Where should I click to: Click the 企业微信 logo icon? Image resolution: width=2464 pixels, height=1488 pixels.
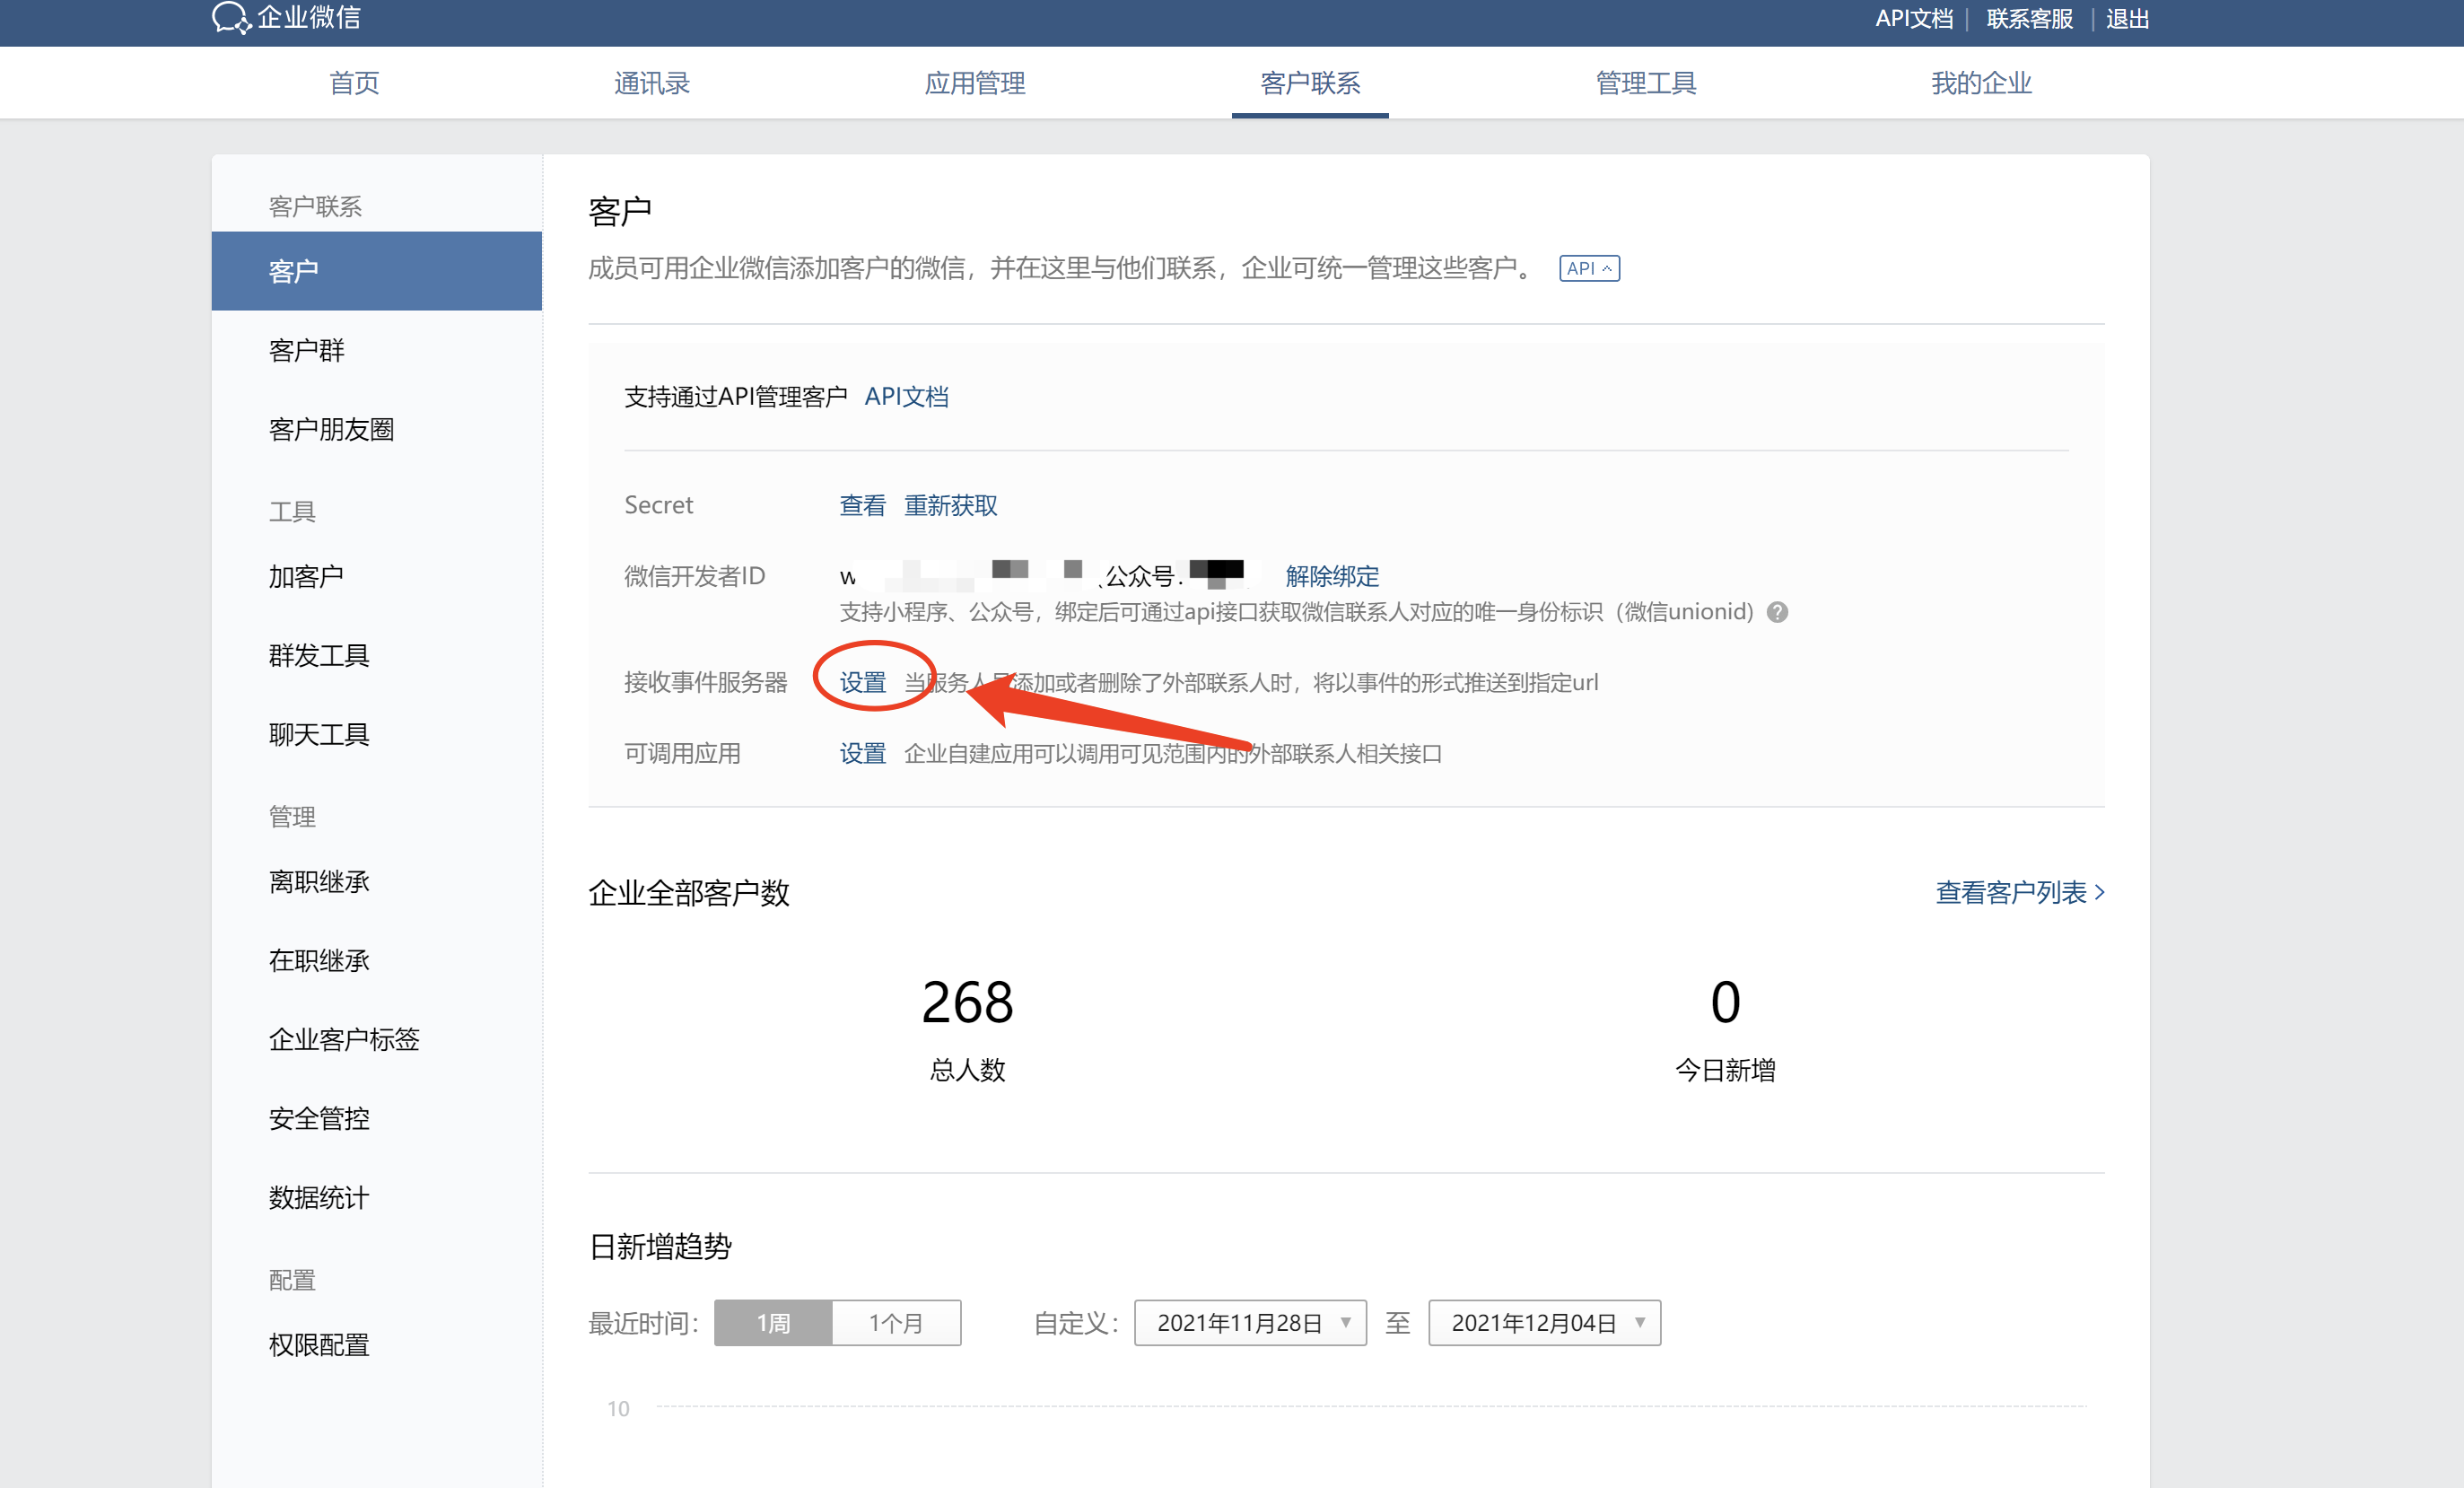[x=231, y=17]
